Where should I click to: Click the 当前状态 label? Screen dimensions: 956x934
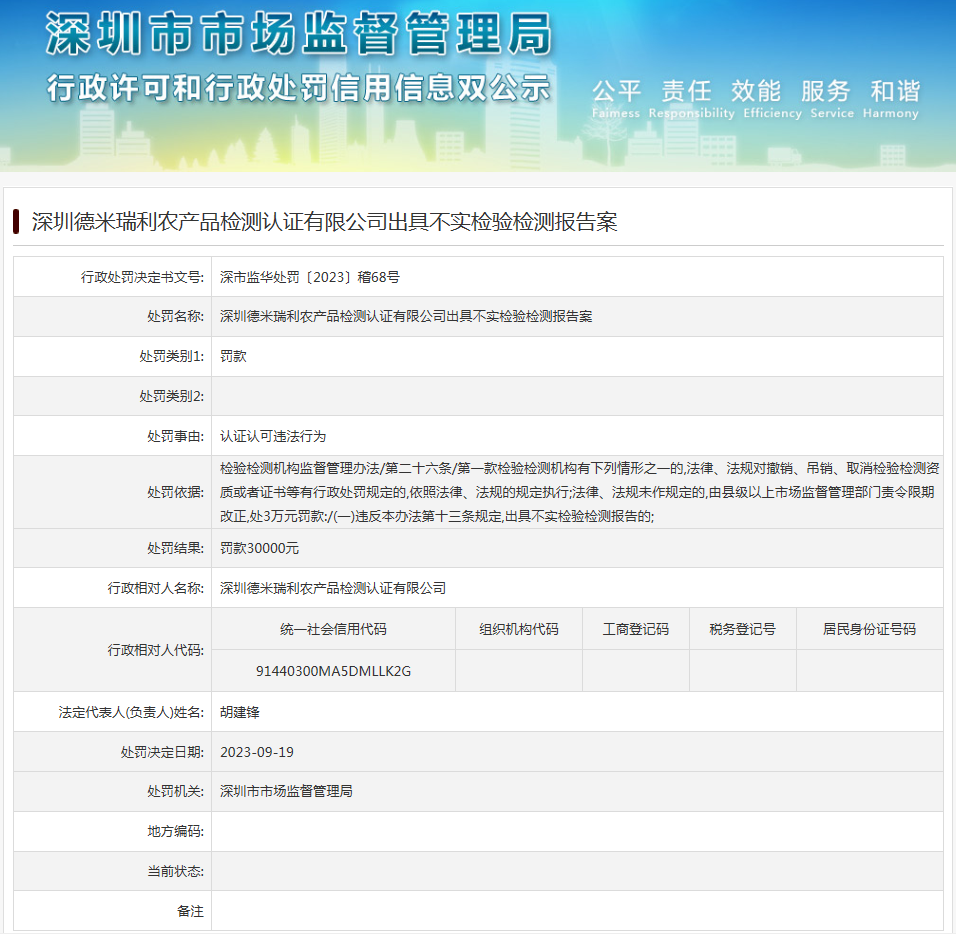[176, 872]
